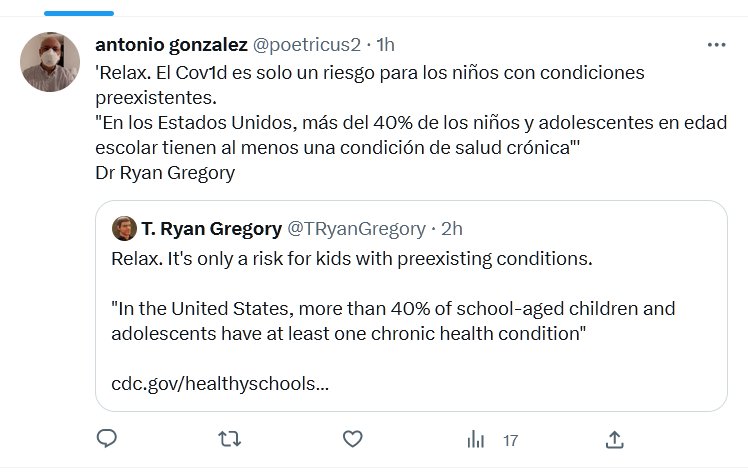Viewport: 748px width, 472px height.
Task: Open the view analytics bar-chart icon
Action: 477,439
